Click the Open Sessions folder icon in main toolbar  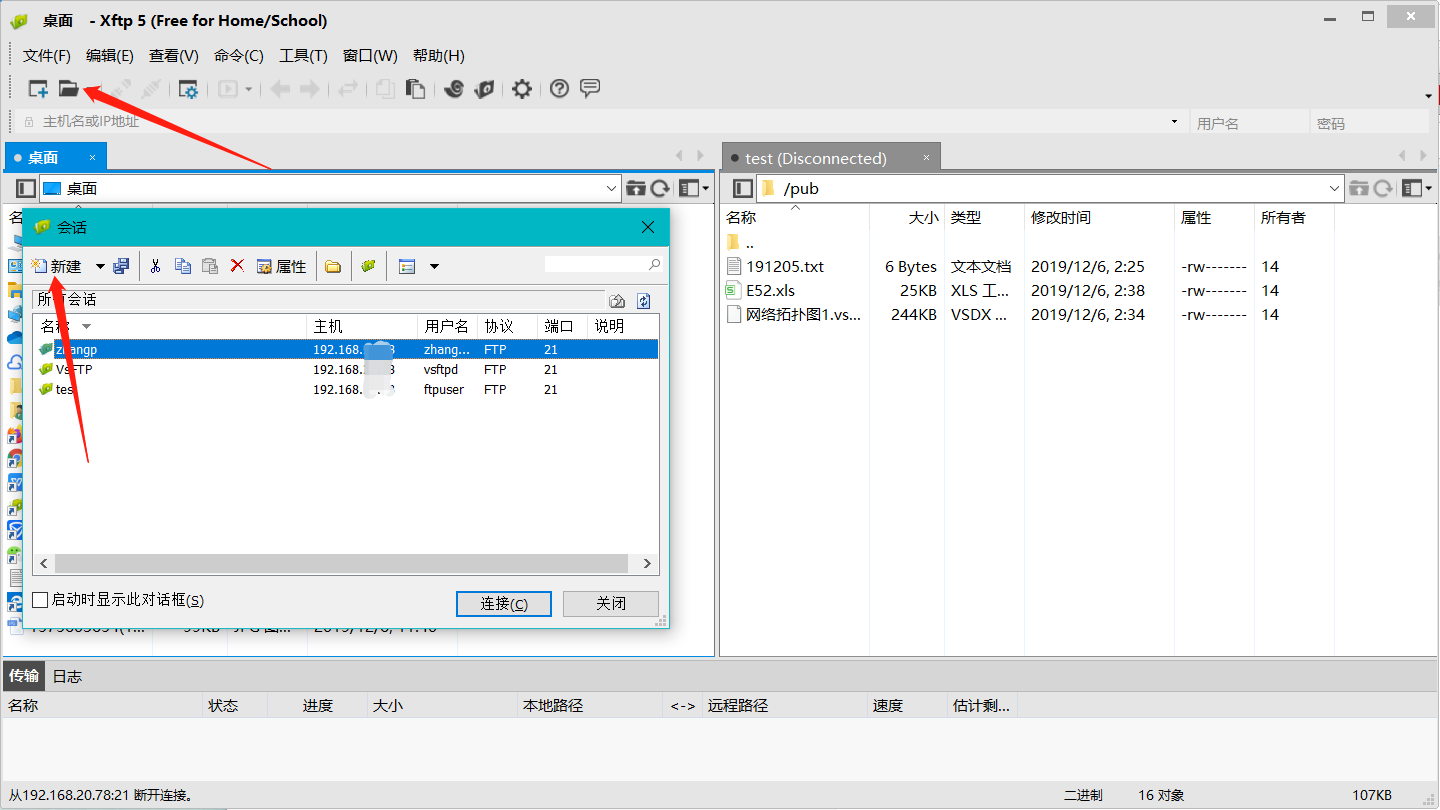(x=68, y=89)
